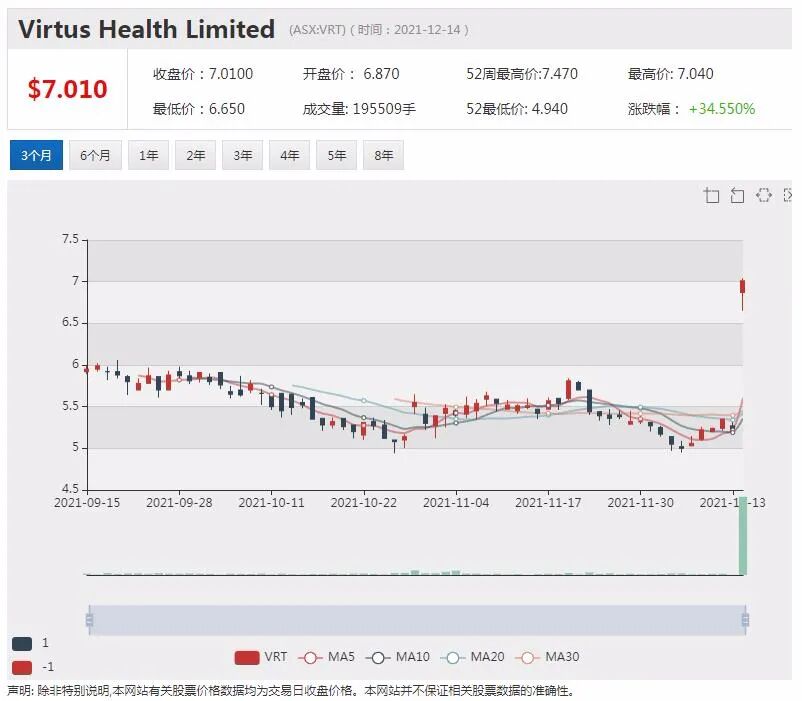Image resolution: width=802 pixels, height=701 pixels.
Task: Click 成交量: 195509手 volume text
Action: pos(359,109)
